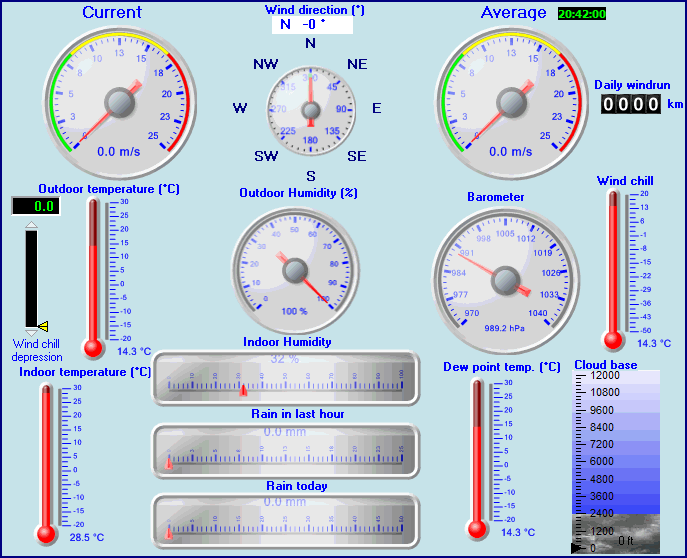This screenshot has width=687, height=558.
Task: Click the '14.3 °C' reading under Wind chill thermometer
Action: (654, 343)
